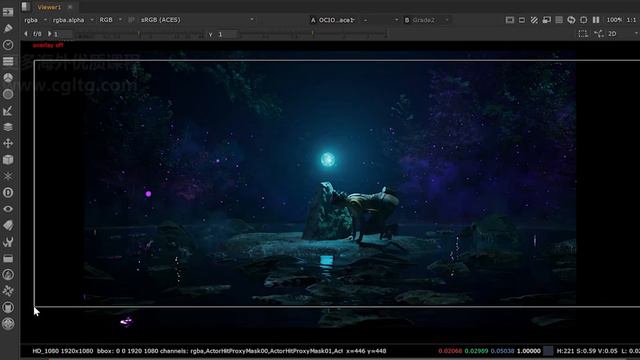Click the f/8 f-stop label
640x360 pixels.
point(37,34)
